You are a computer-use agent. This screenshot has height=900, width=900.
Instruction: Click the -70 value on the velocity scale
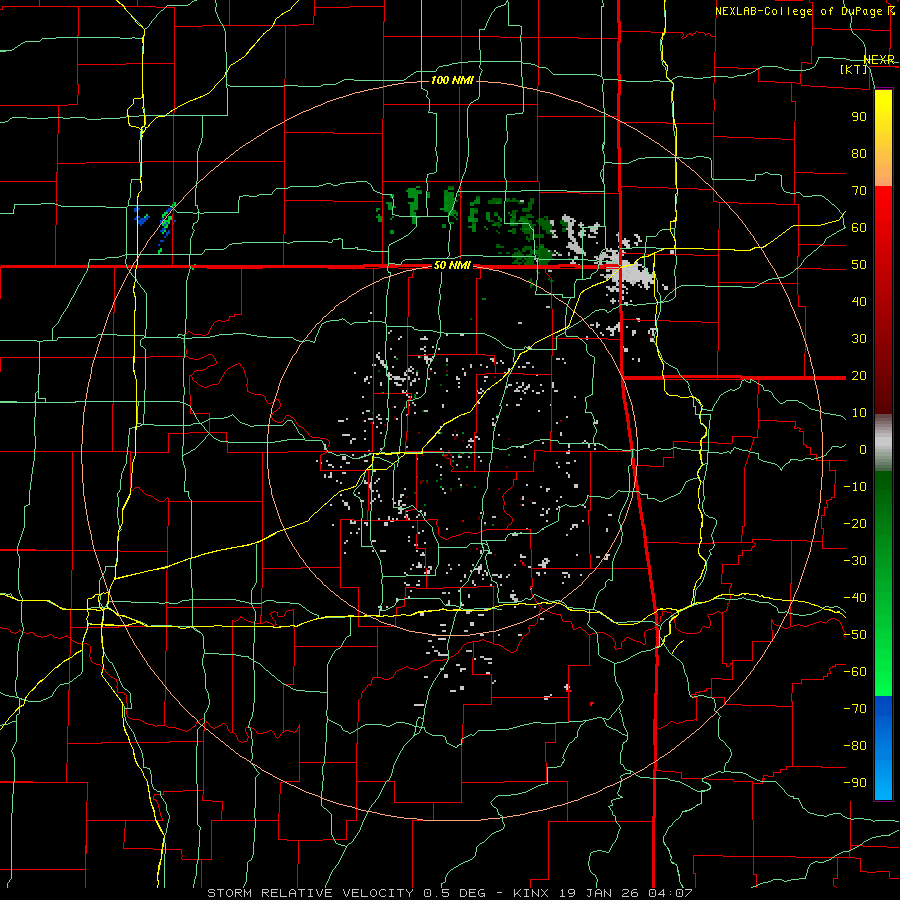click(855, 709)
